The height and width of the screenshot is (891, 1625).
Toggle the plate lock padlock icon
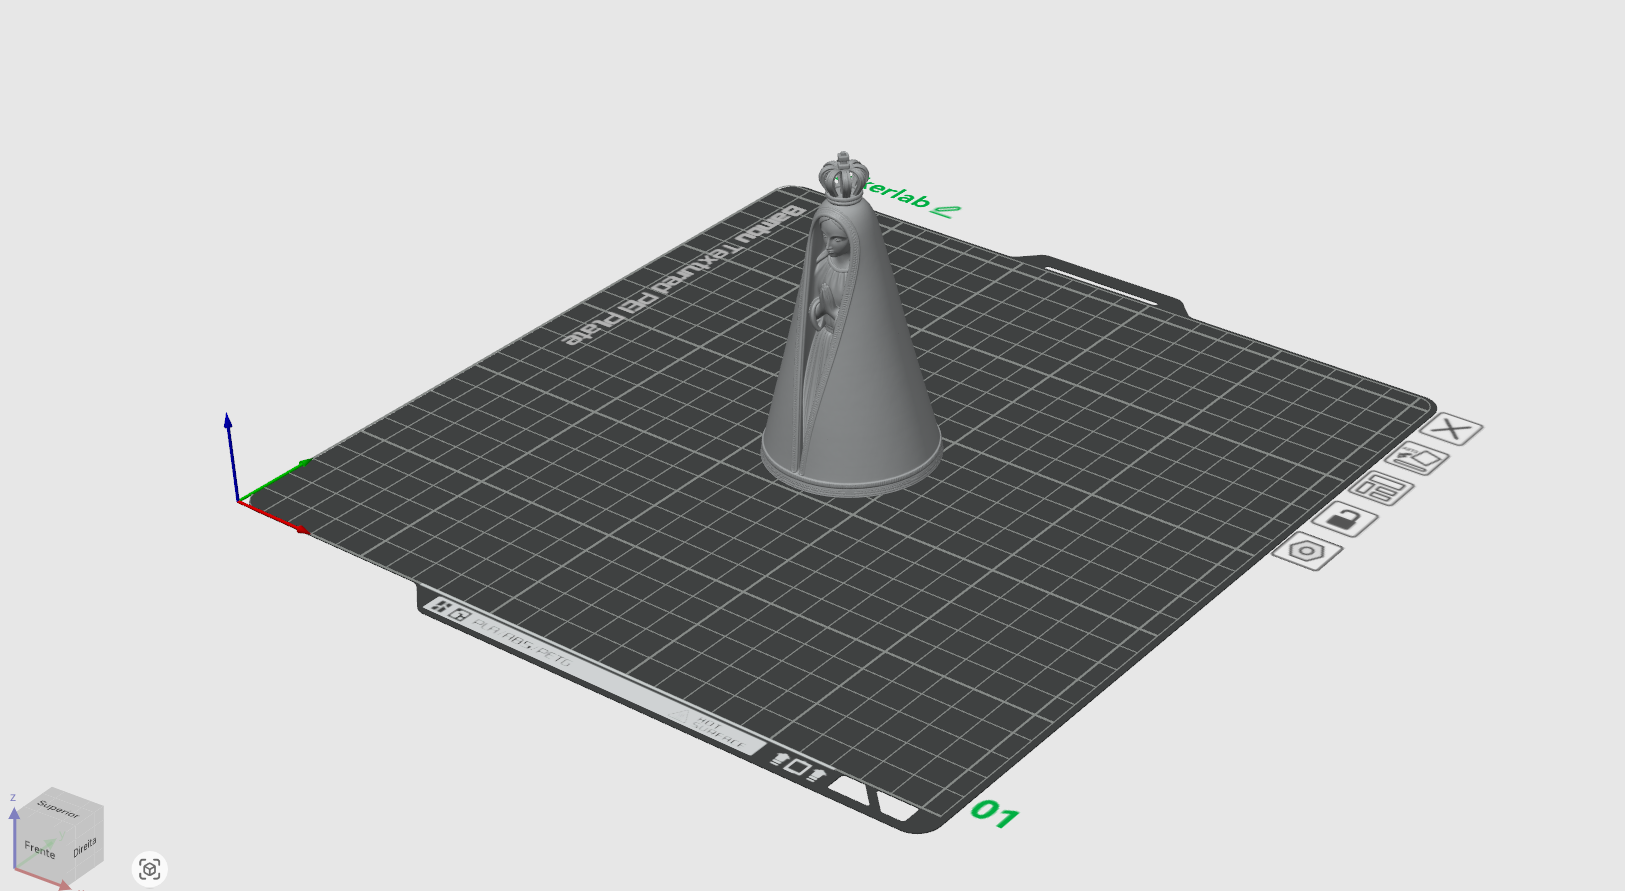tap(1344, 519)
